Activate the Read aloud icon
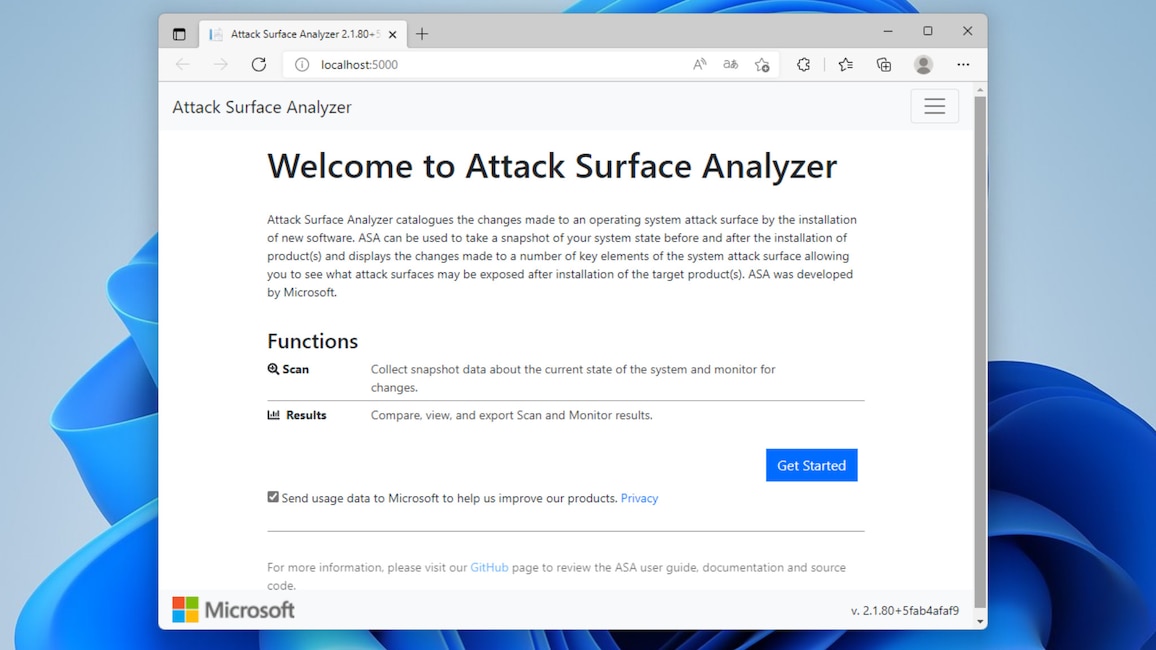The image size is (1156, 650). click(700, 65)
